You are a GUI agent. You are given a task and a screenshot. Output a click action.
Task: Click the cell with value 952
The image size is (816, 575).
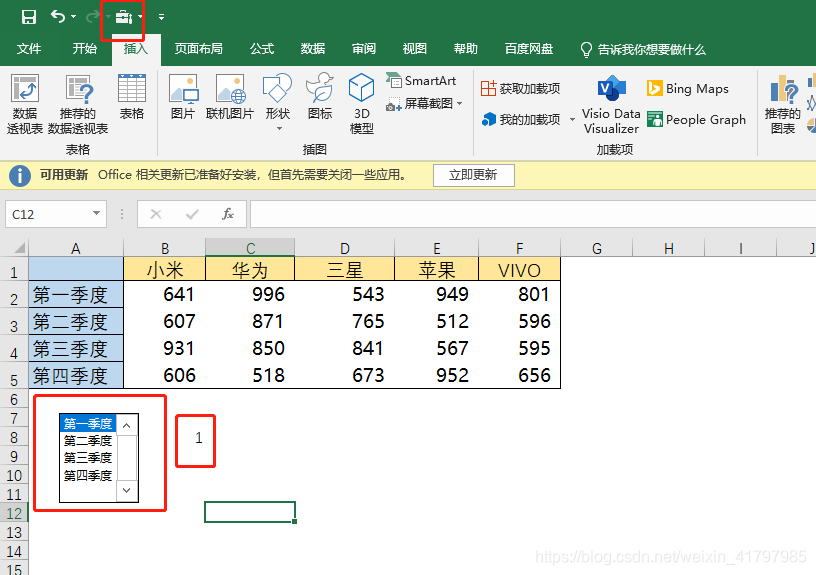click(437, 375)
